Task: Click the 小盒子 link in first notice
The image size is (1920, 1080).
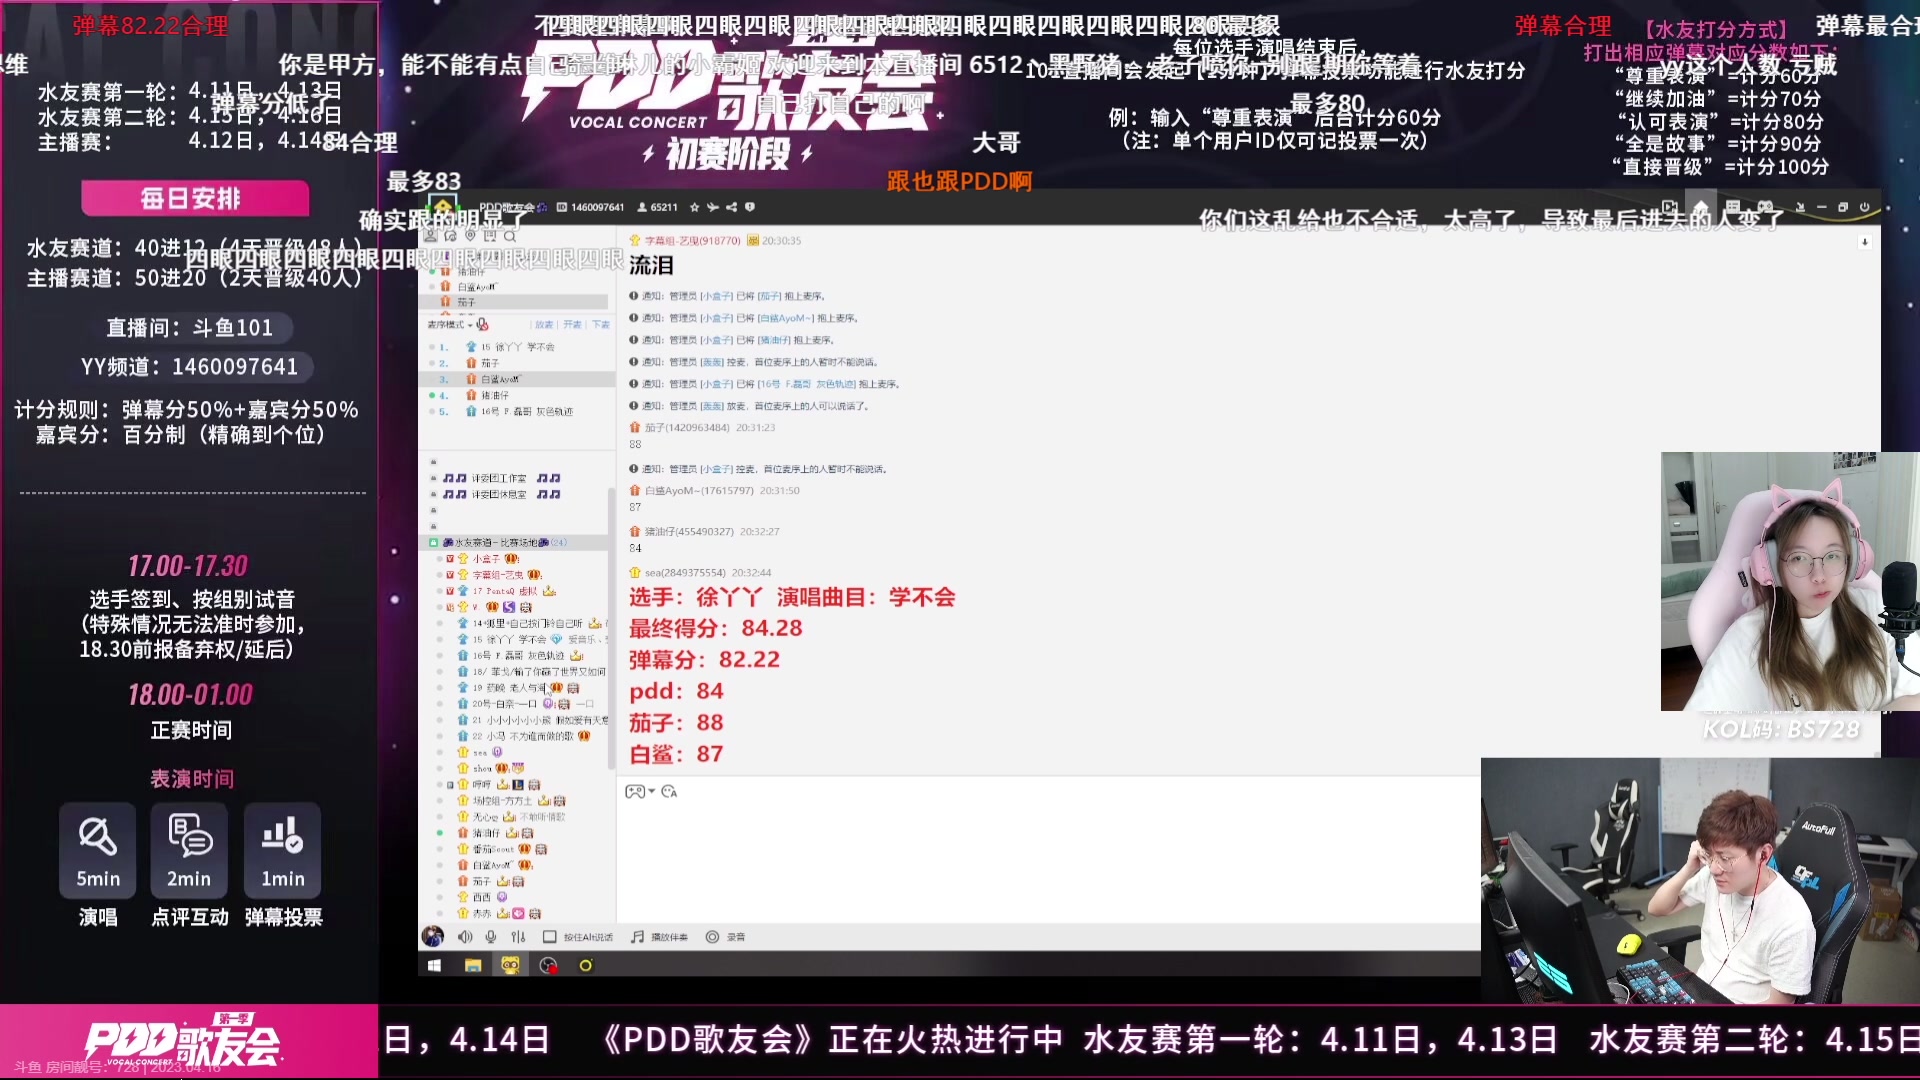Action: coord(715,296)
